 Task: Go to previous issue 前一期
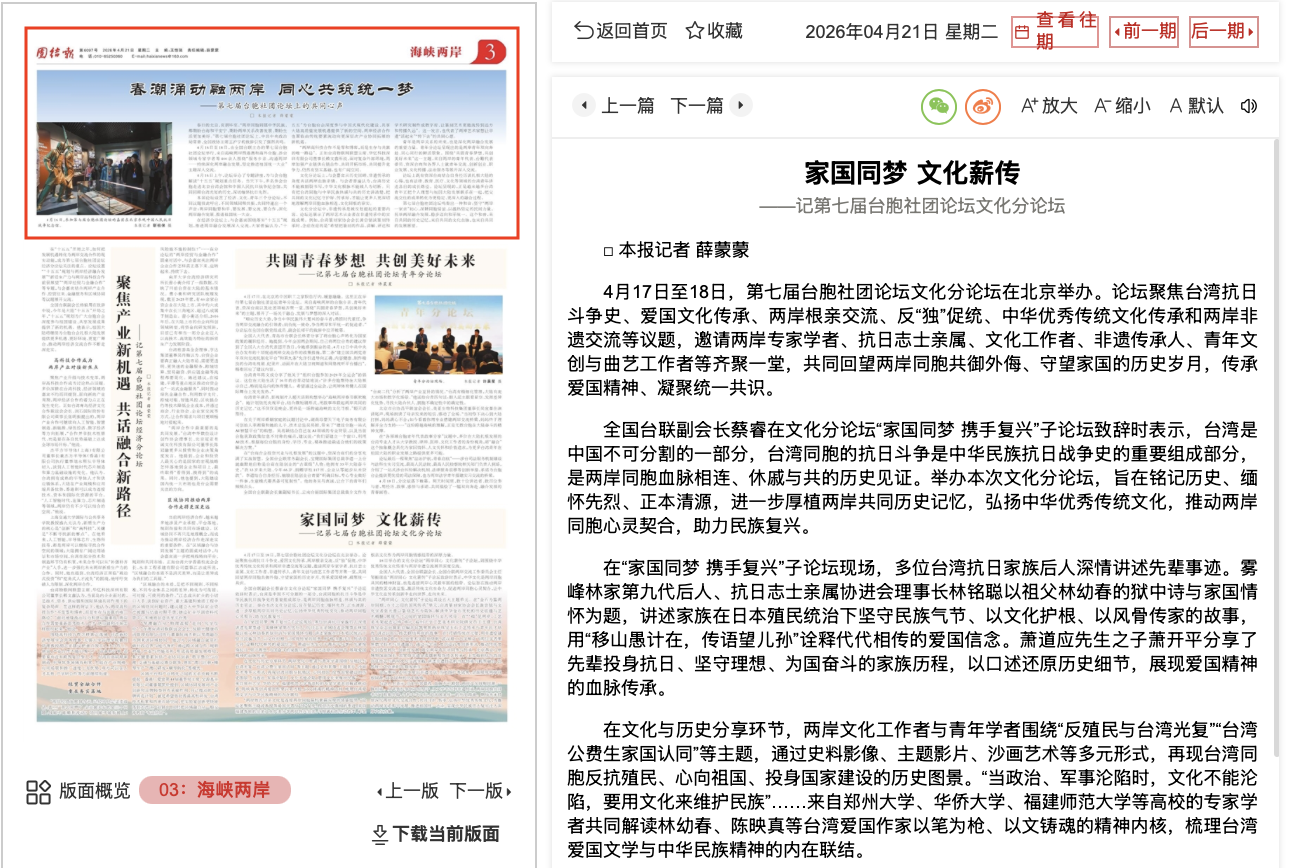click(1145, 32)
